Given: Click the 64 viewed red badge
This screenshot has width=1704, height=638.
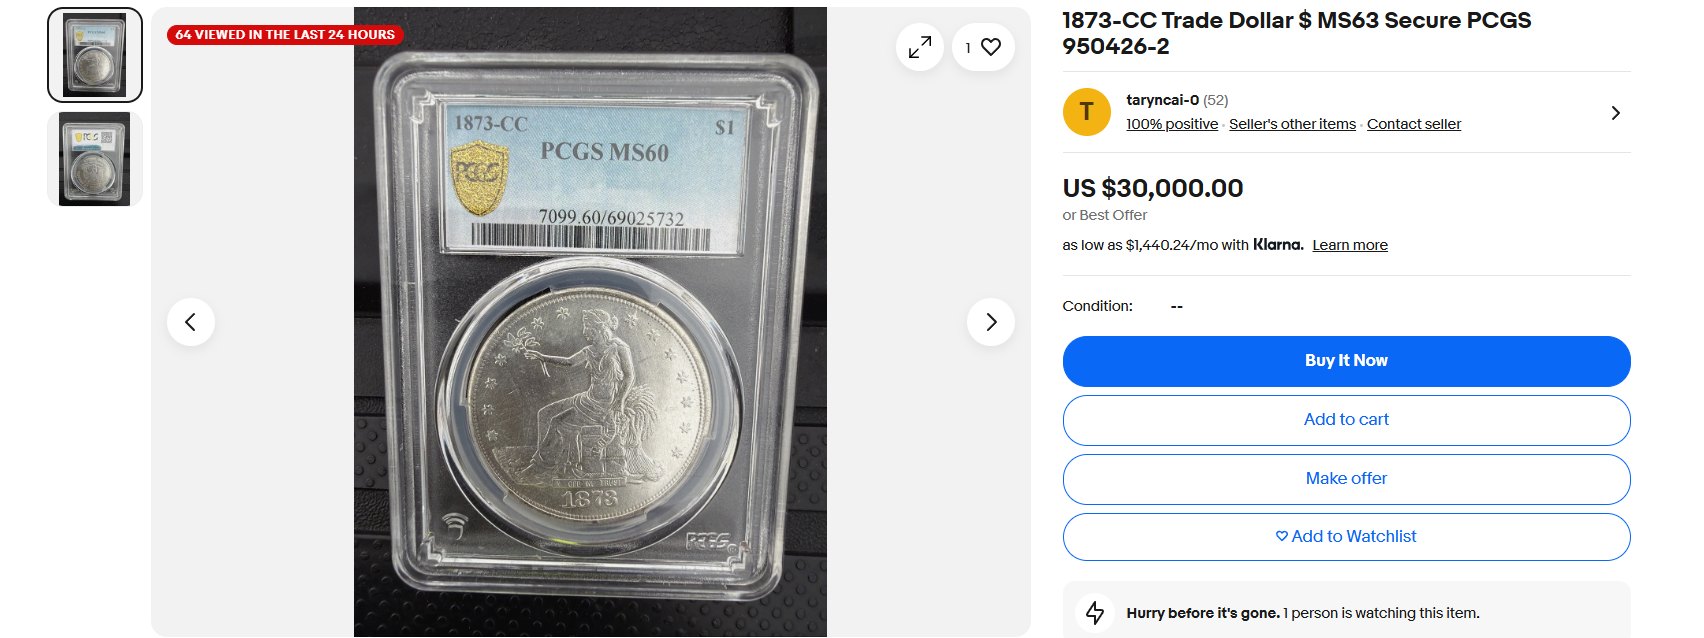Looking at the screenshot, I should point(285,34).
